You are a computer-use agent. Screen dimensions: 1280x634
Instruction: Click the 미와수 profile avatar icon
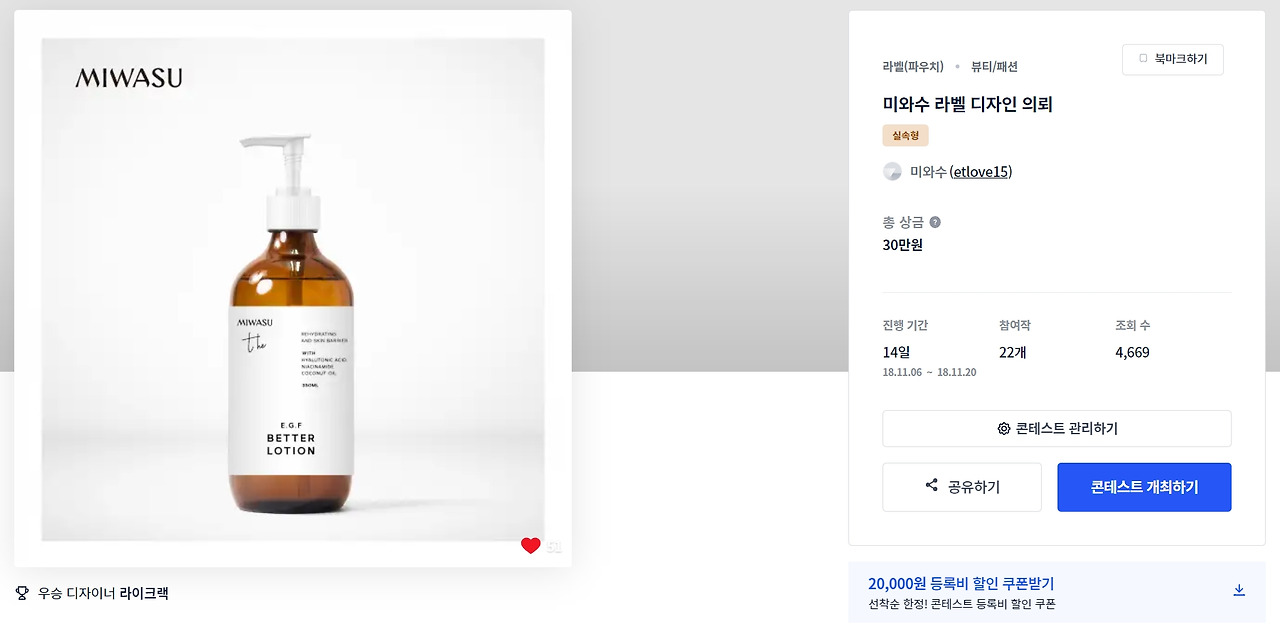click(892, 172)
